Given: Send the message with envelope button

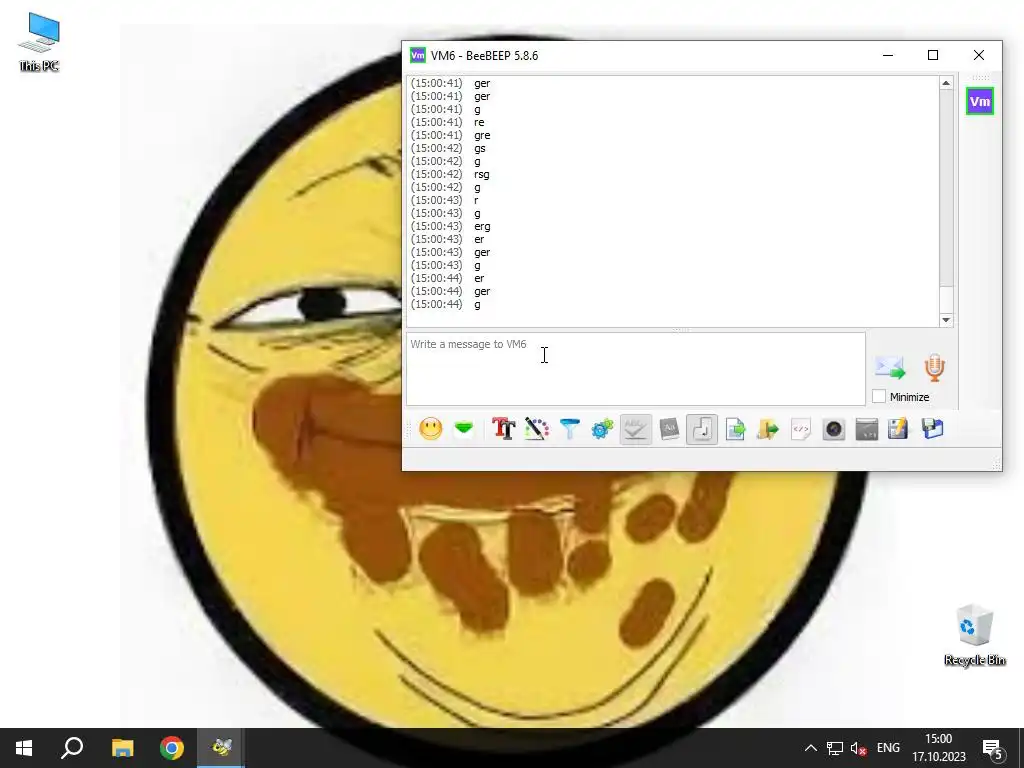Looking at the screenshot, I should point(890,368).
